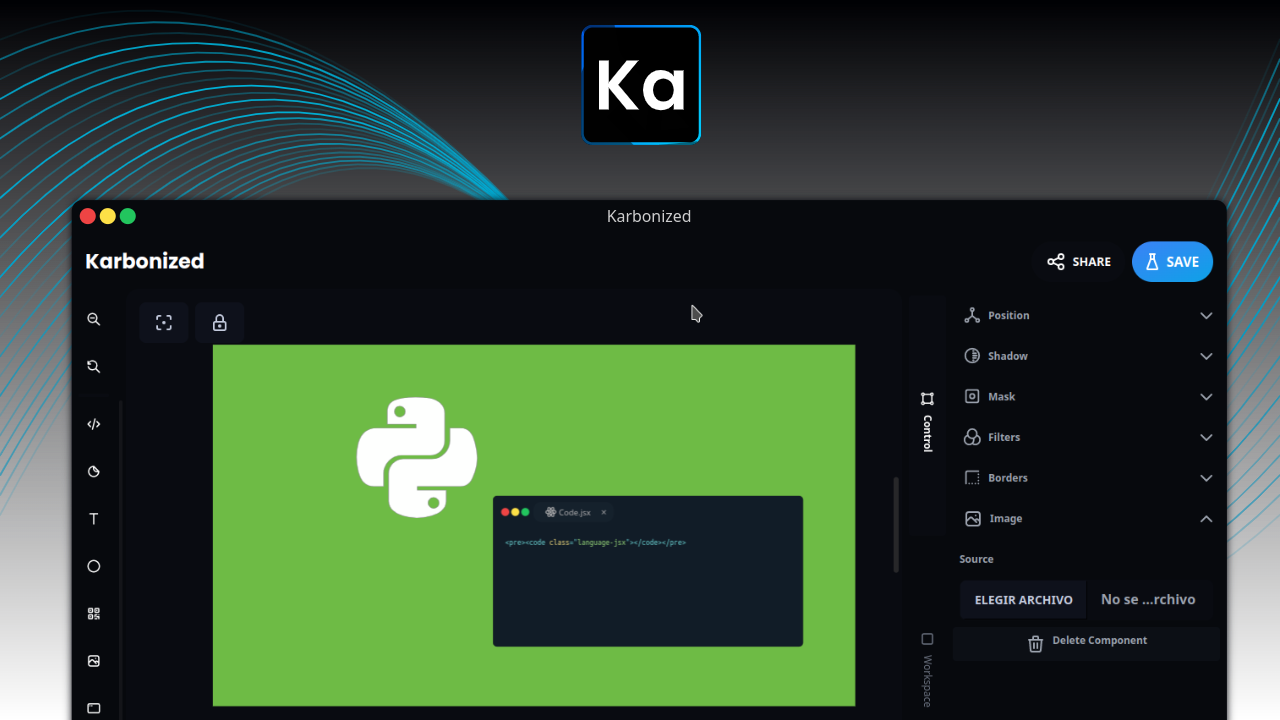Click the Position nodes icon
Viewport: 1280px width, 720px height.
972,315
